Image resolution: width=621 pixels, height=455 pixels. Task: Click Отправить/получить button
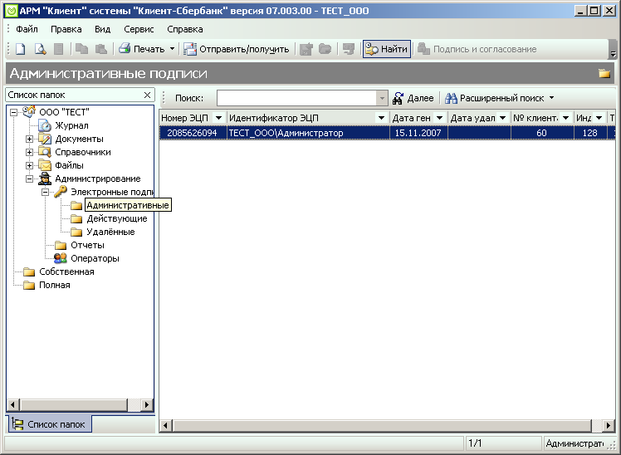click(236, 49)
